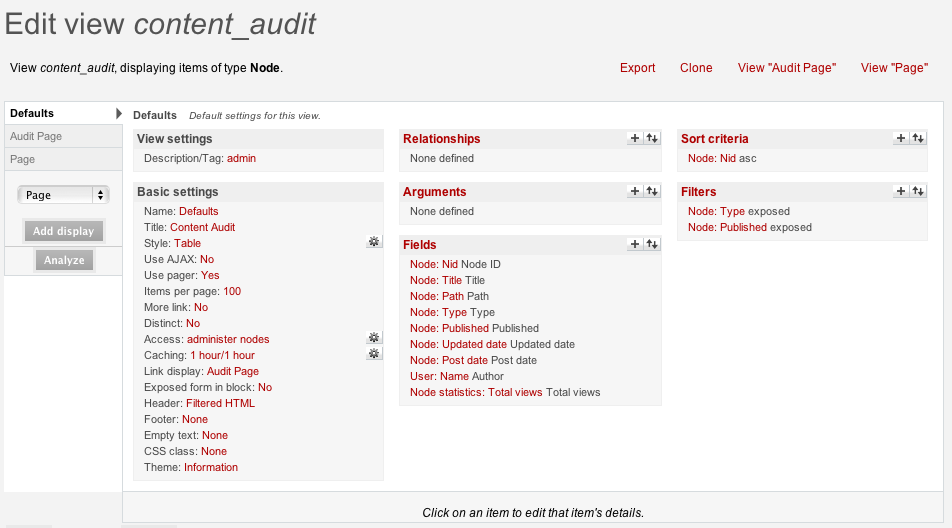The height and width of the screenshot is (528, 952).
Task: Add a new argument with plus icon
Action: click(635, 191)
